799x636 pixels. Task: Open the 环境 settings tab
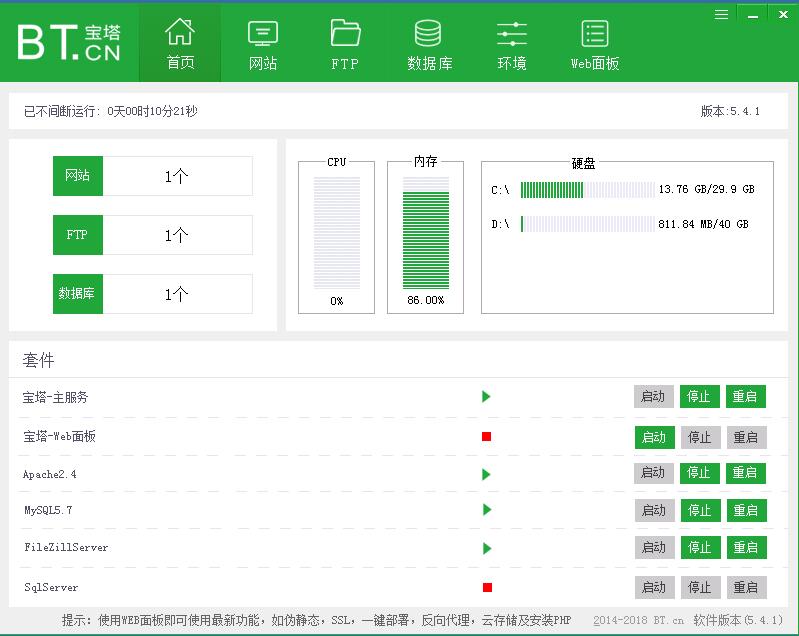click(x=512, y=44)
